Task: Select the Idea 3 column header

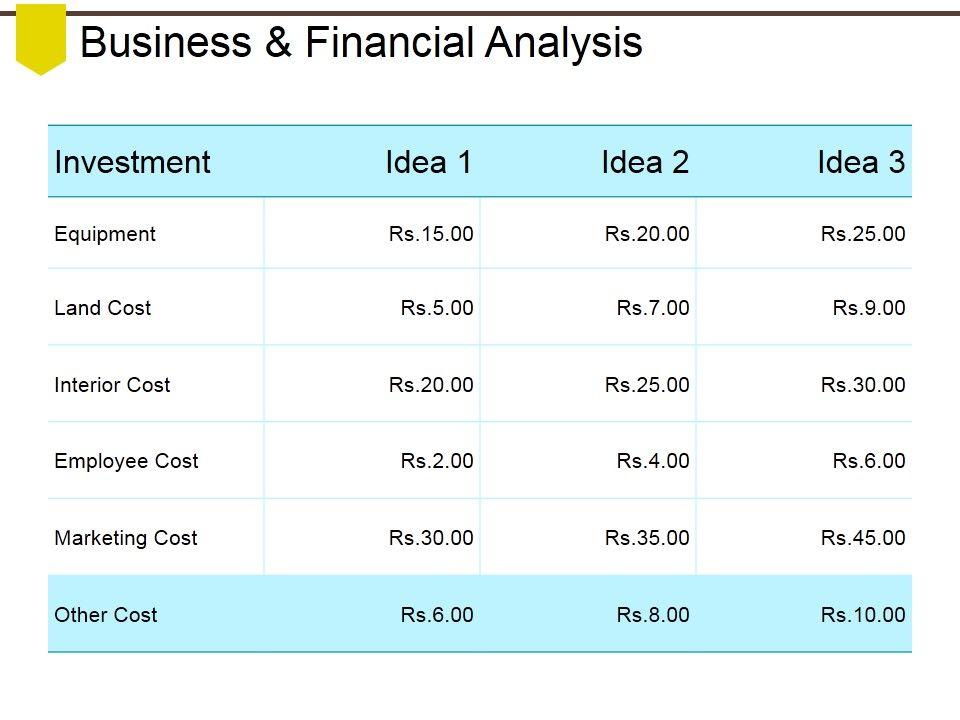Action: (861, 162)
